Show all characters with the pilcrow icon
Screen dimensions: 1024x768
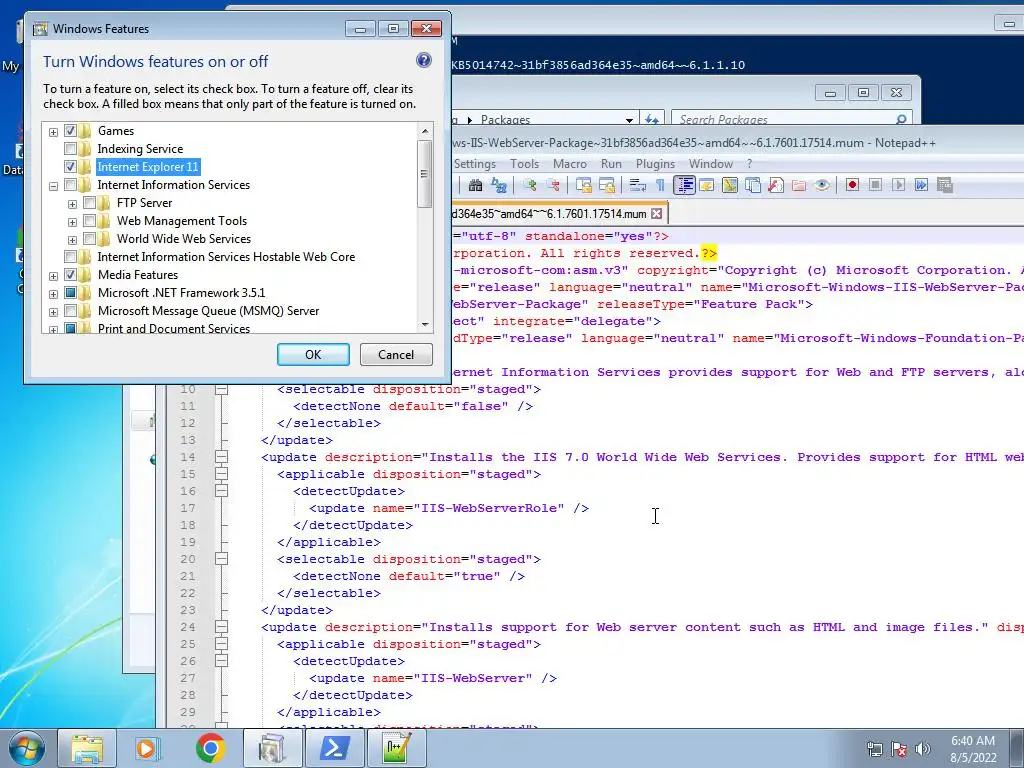coord(660,185)
